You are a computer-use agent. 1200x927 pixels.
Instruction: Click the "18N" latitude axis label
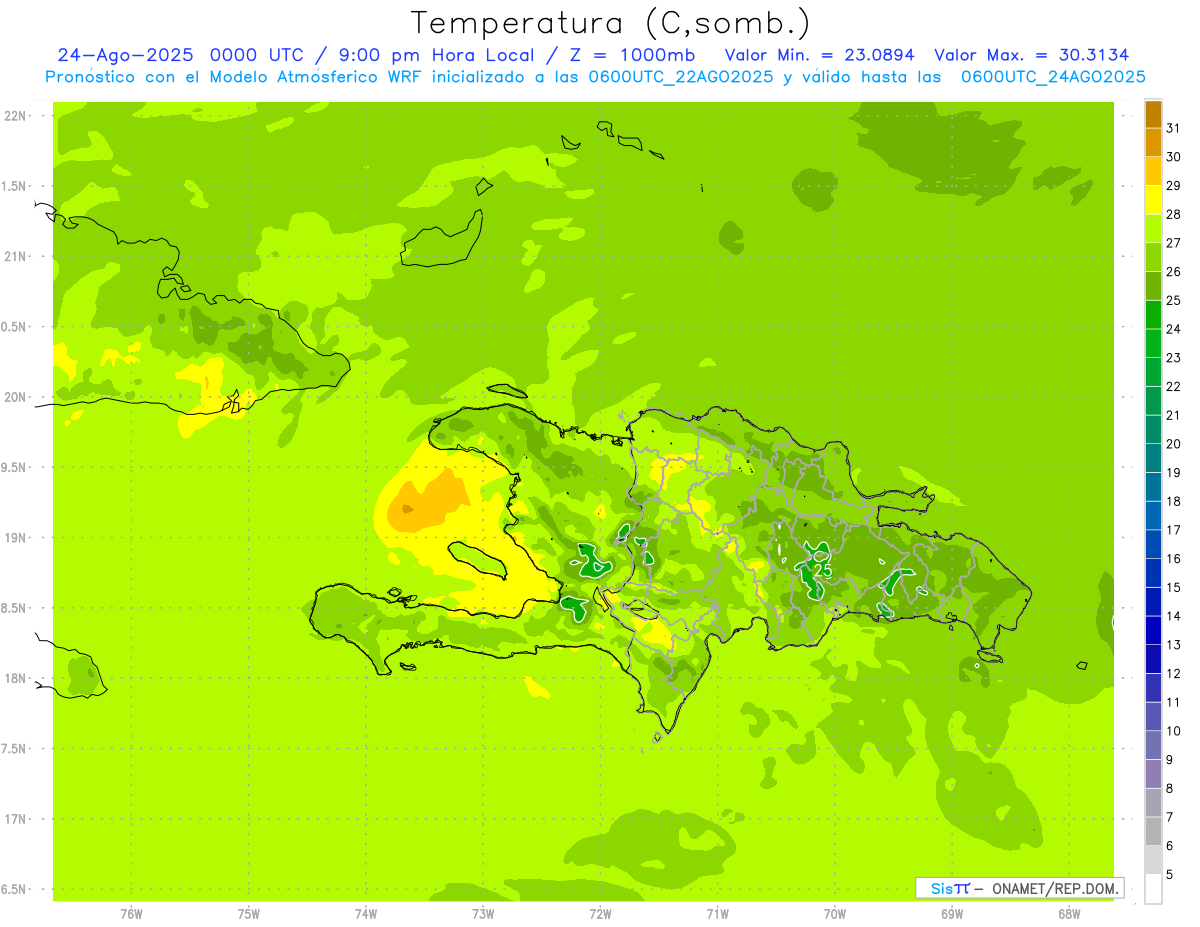(x=15, y=678)
